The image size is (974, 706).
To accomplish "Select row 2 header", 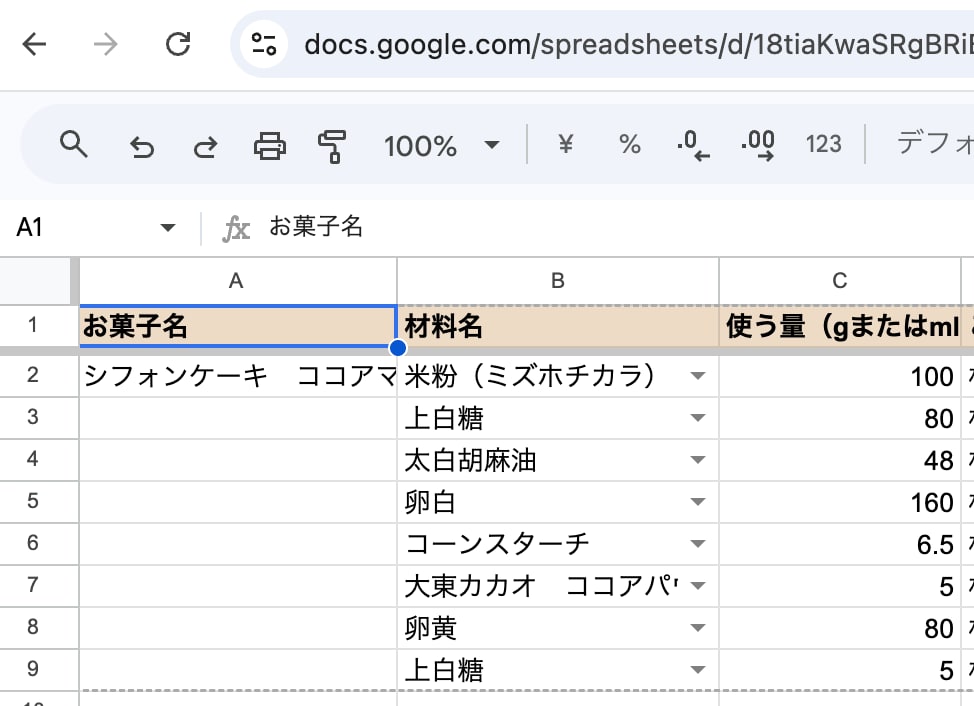I will click(x=34, y=375).
